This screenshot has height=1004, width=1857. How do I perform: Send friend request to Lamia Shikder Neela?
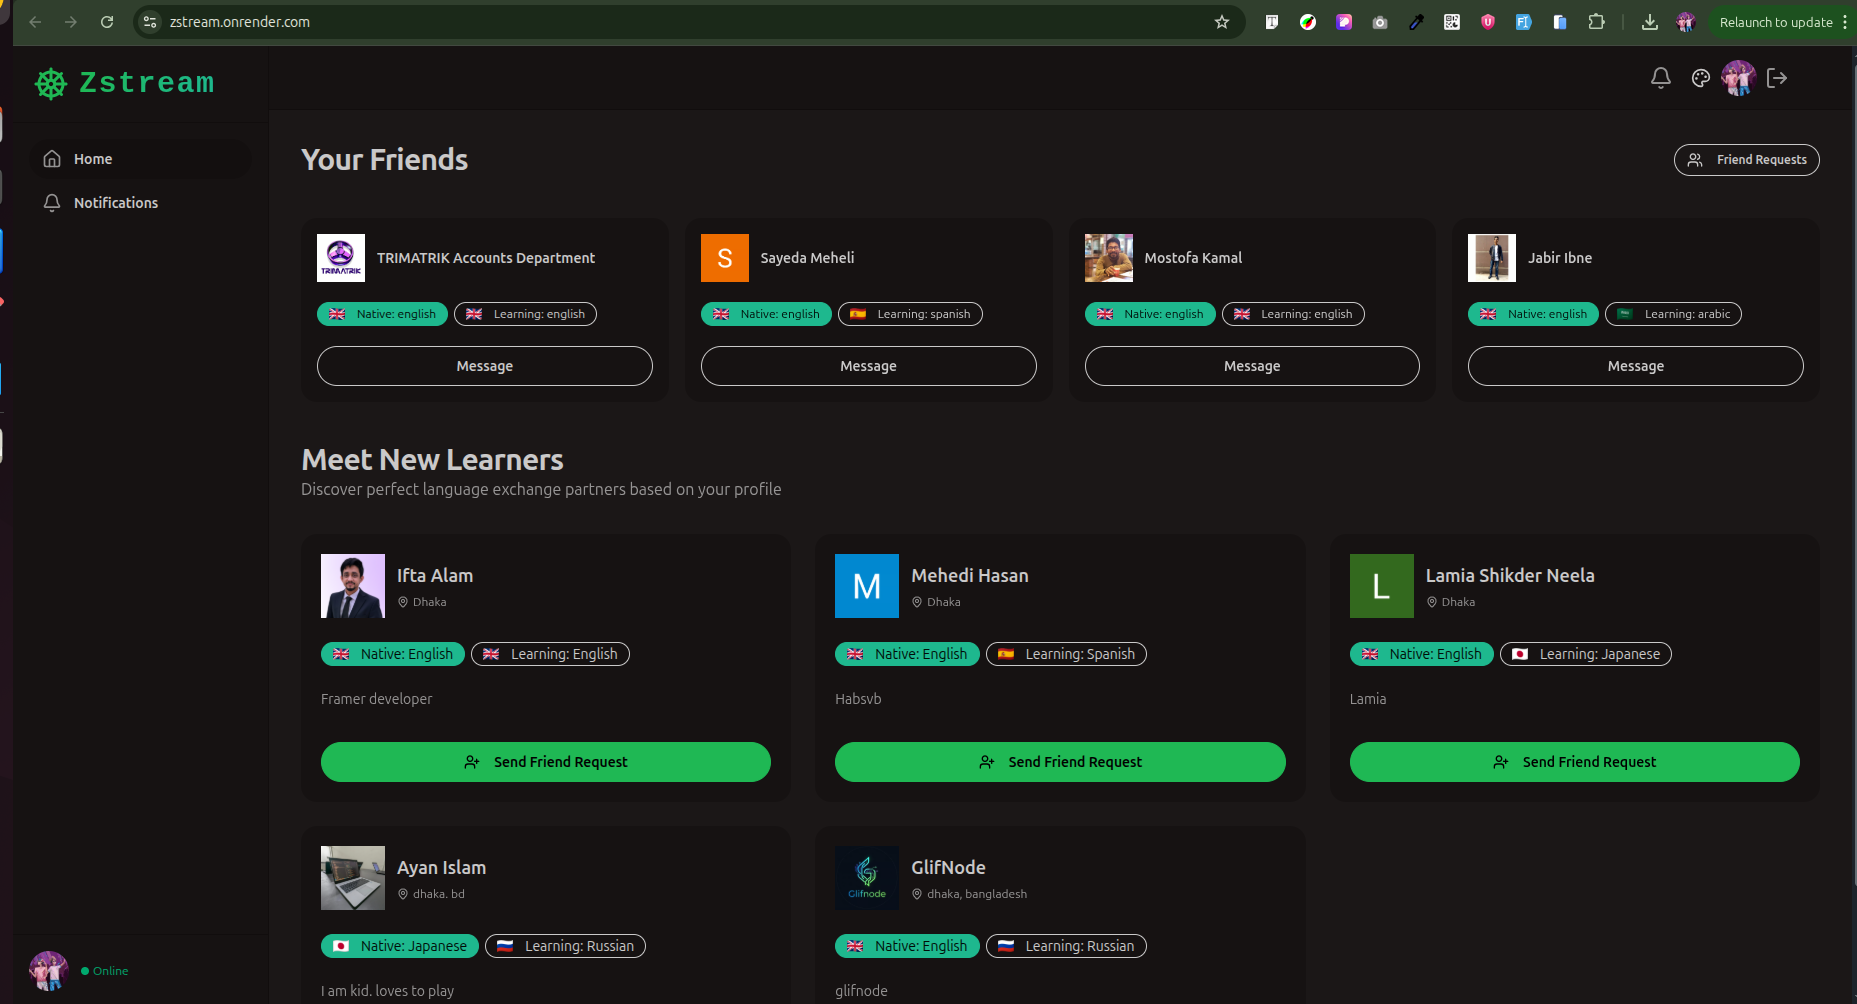click(x=1574, y=762)
